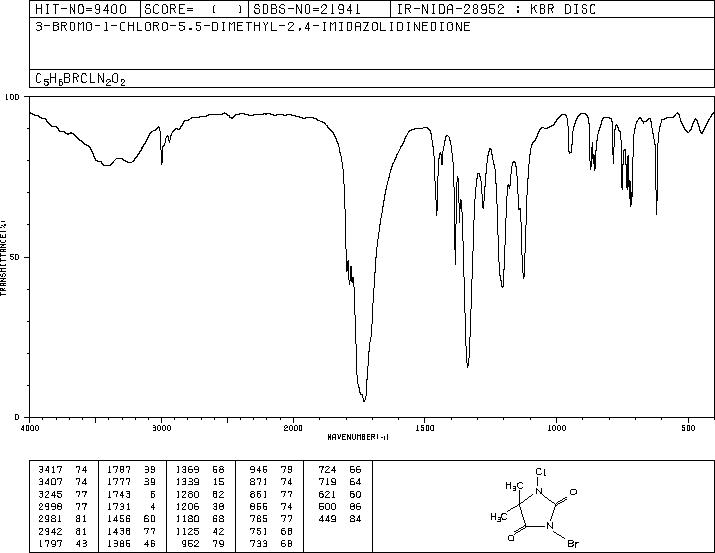Select peak value 1787 in the table
Viewport: 715px width, 553px height.
tap(119, 469)
